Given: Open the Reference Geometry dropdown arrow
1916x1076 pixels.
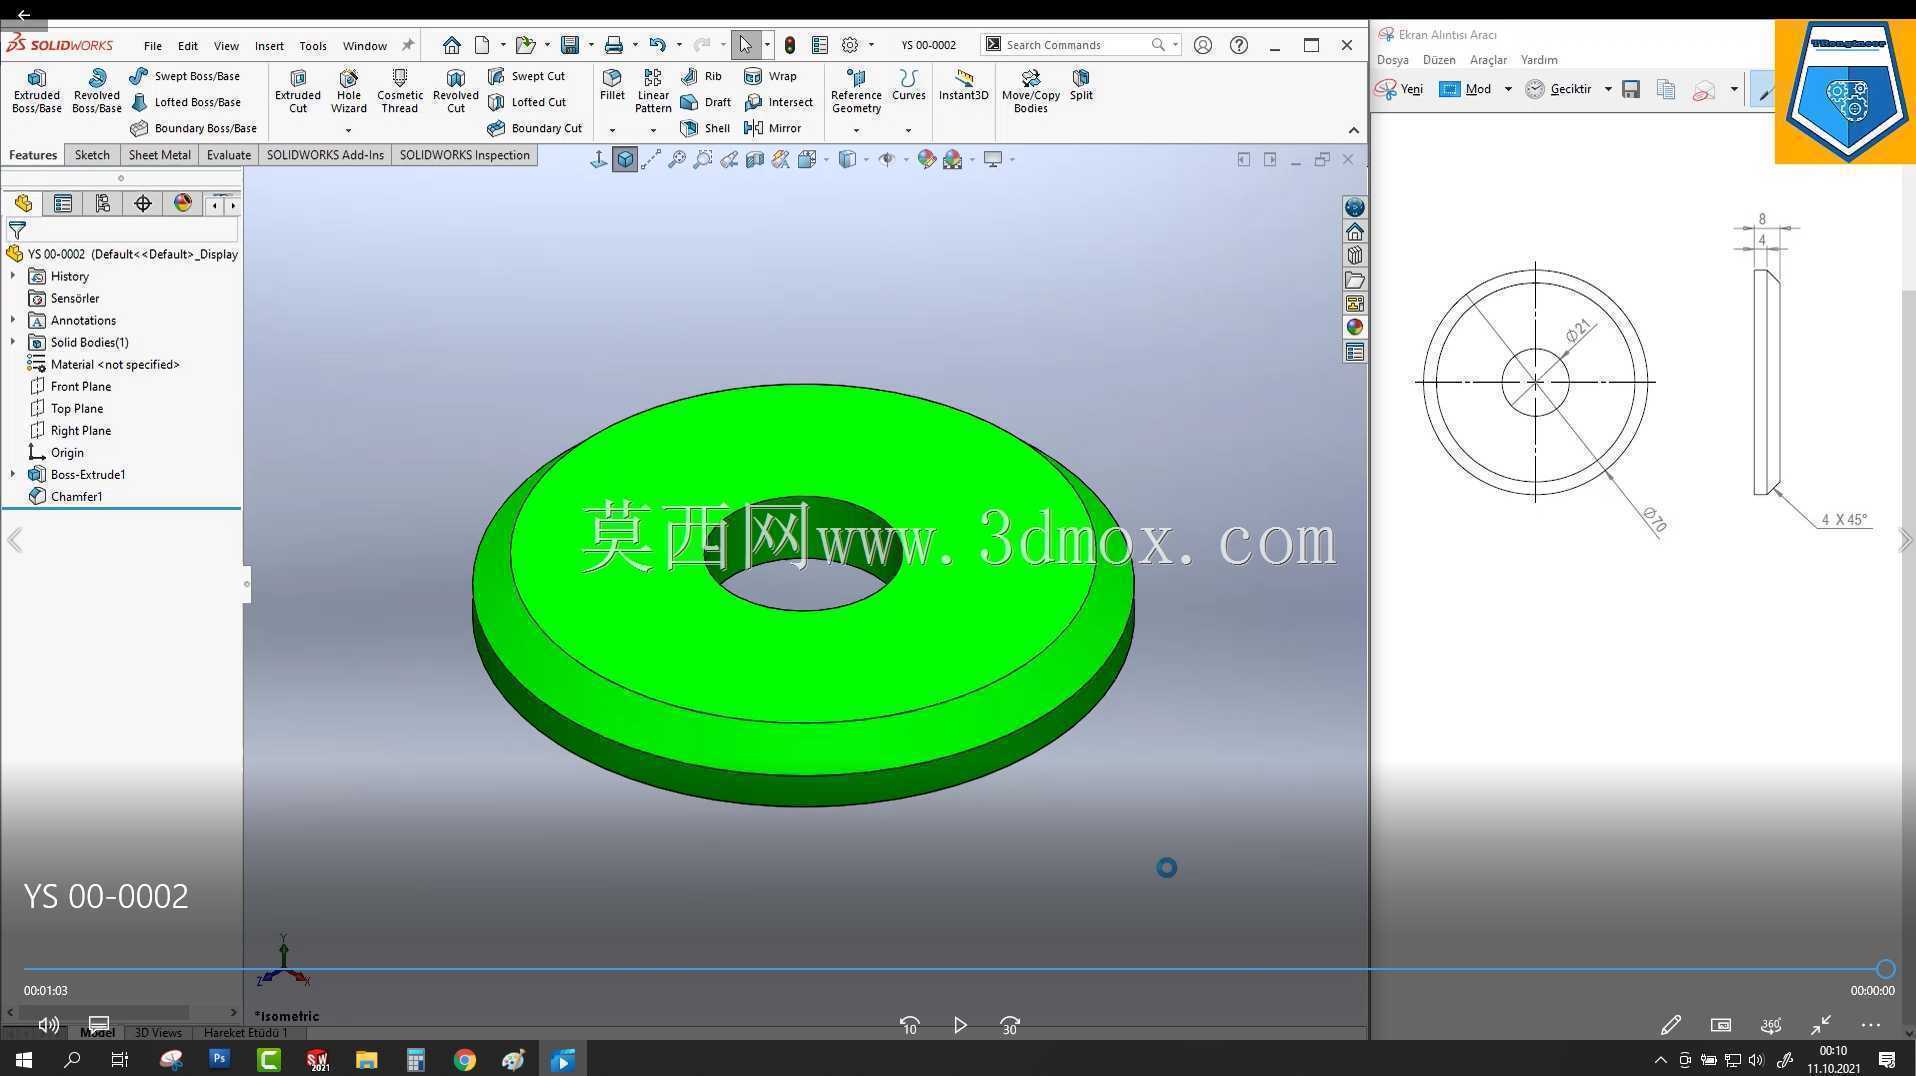Looking at the screenshot, I should click(x=856, y=130).
